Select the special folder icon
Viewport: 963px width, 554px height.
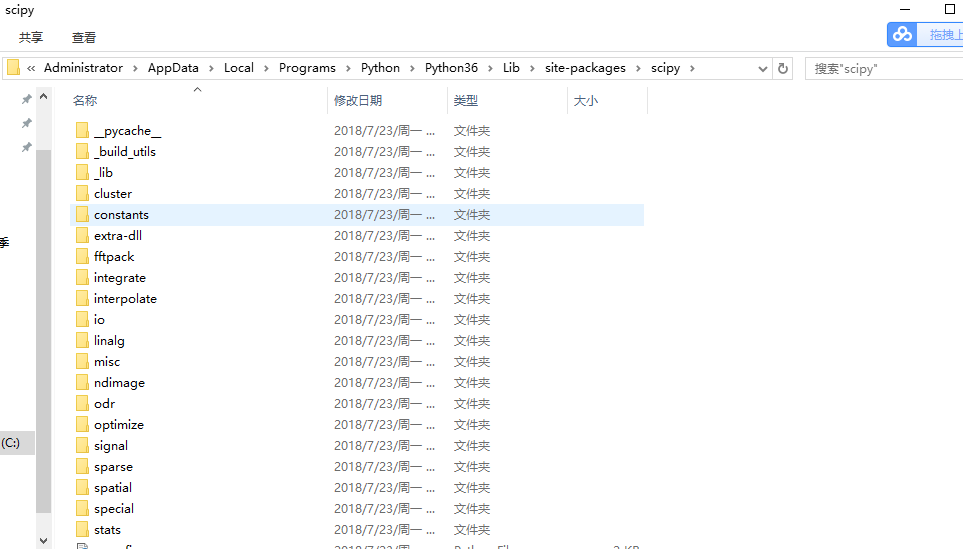pyautogui.click(x=82, y=508)
